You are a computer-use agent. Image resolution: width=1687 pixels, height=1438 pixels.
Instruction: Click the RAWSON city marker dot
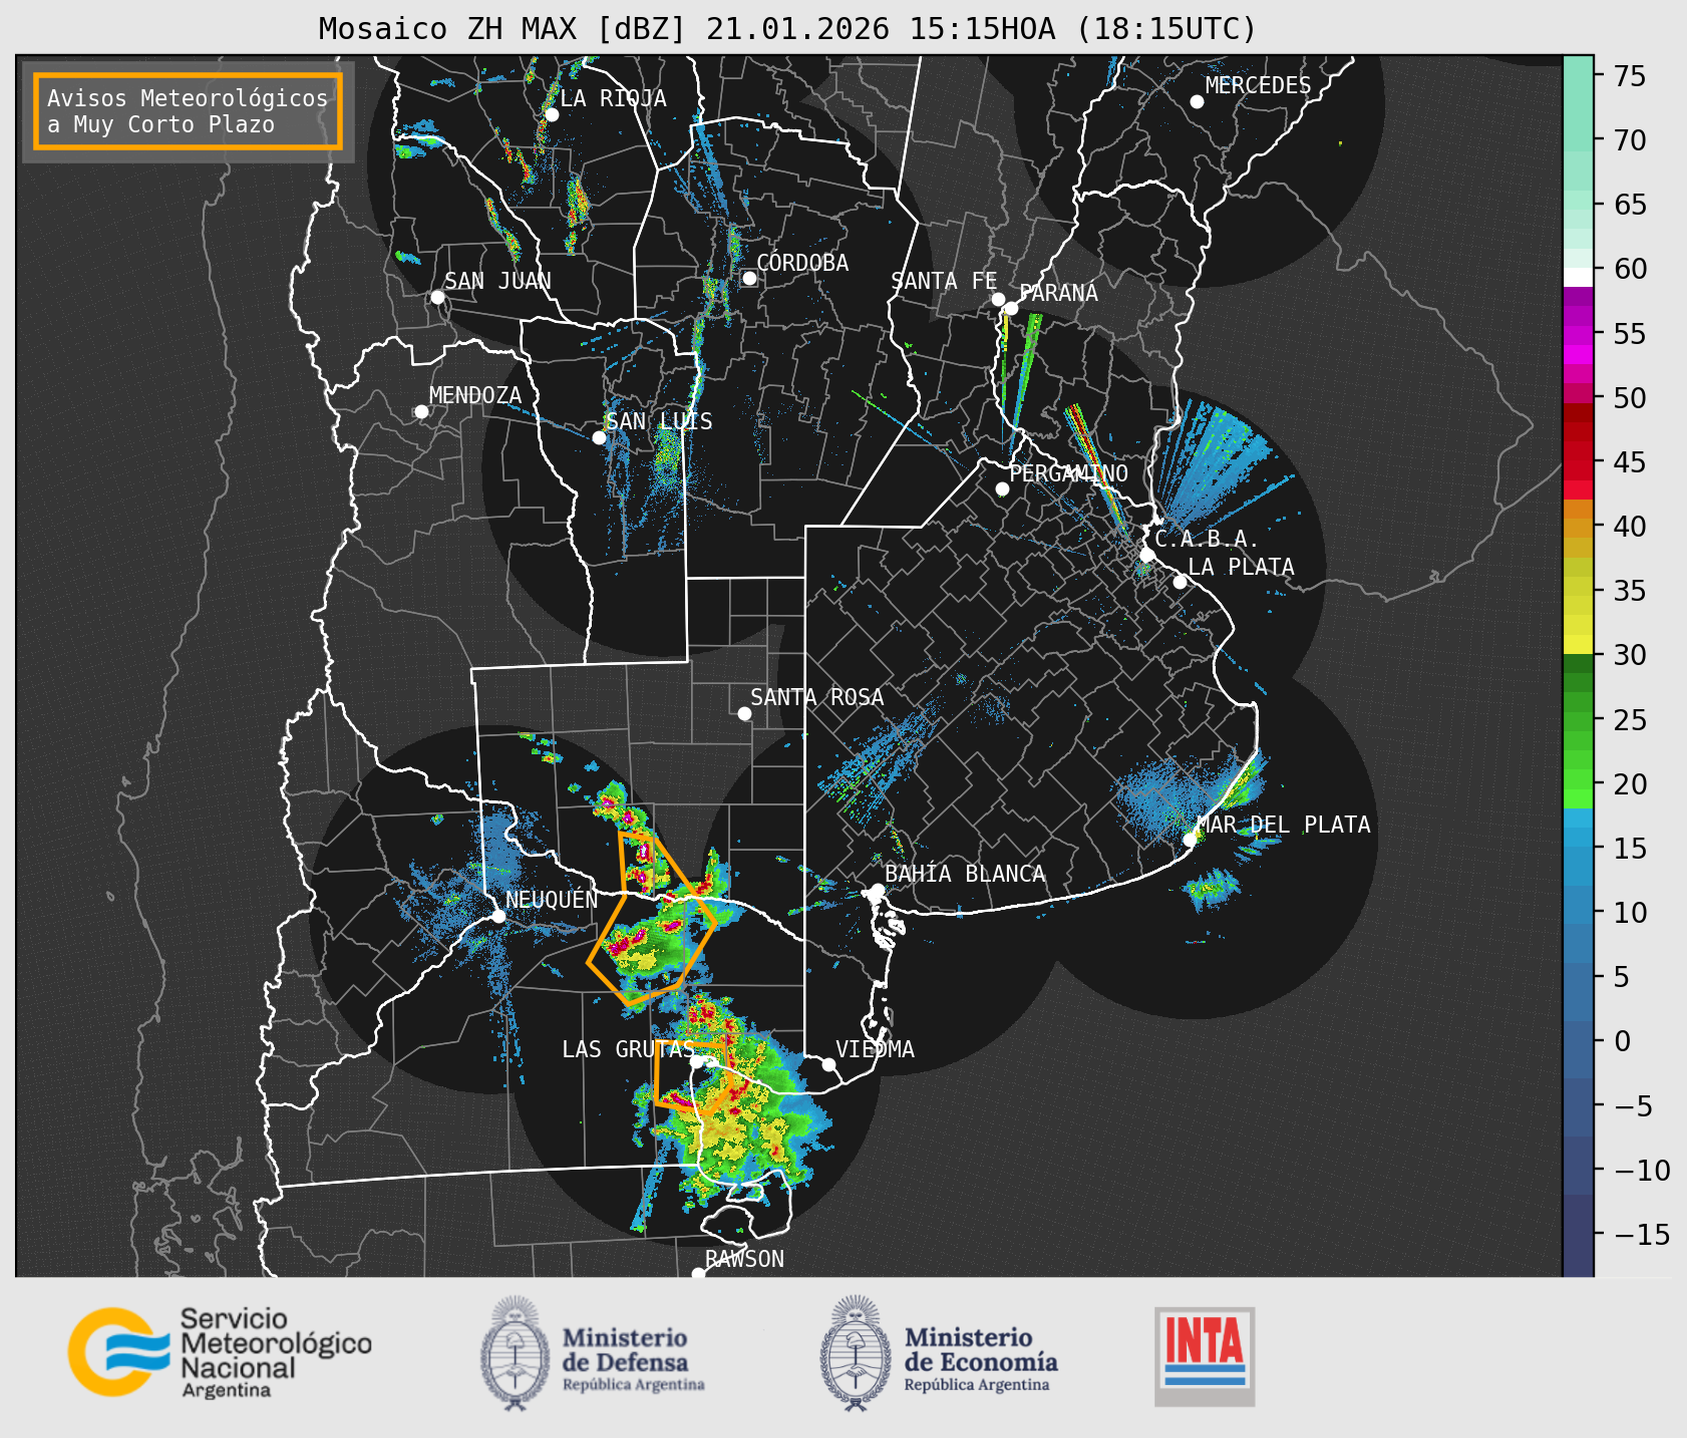point(698,1273)
